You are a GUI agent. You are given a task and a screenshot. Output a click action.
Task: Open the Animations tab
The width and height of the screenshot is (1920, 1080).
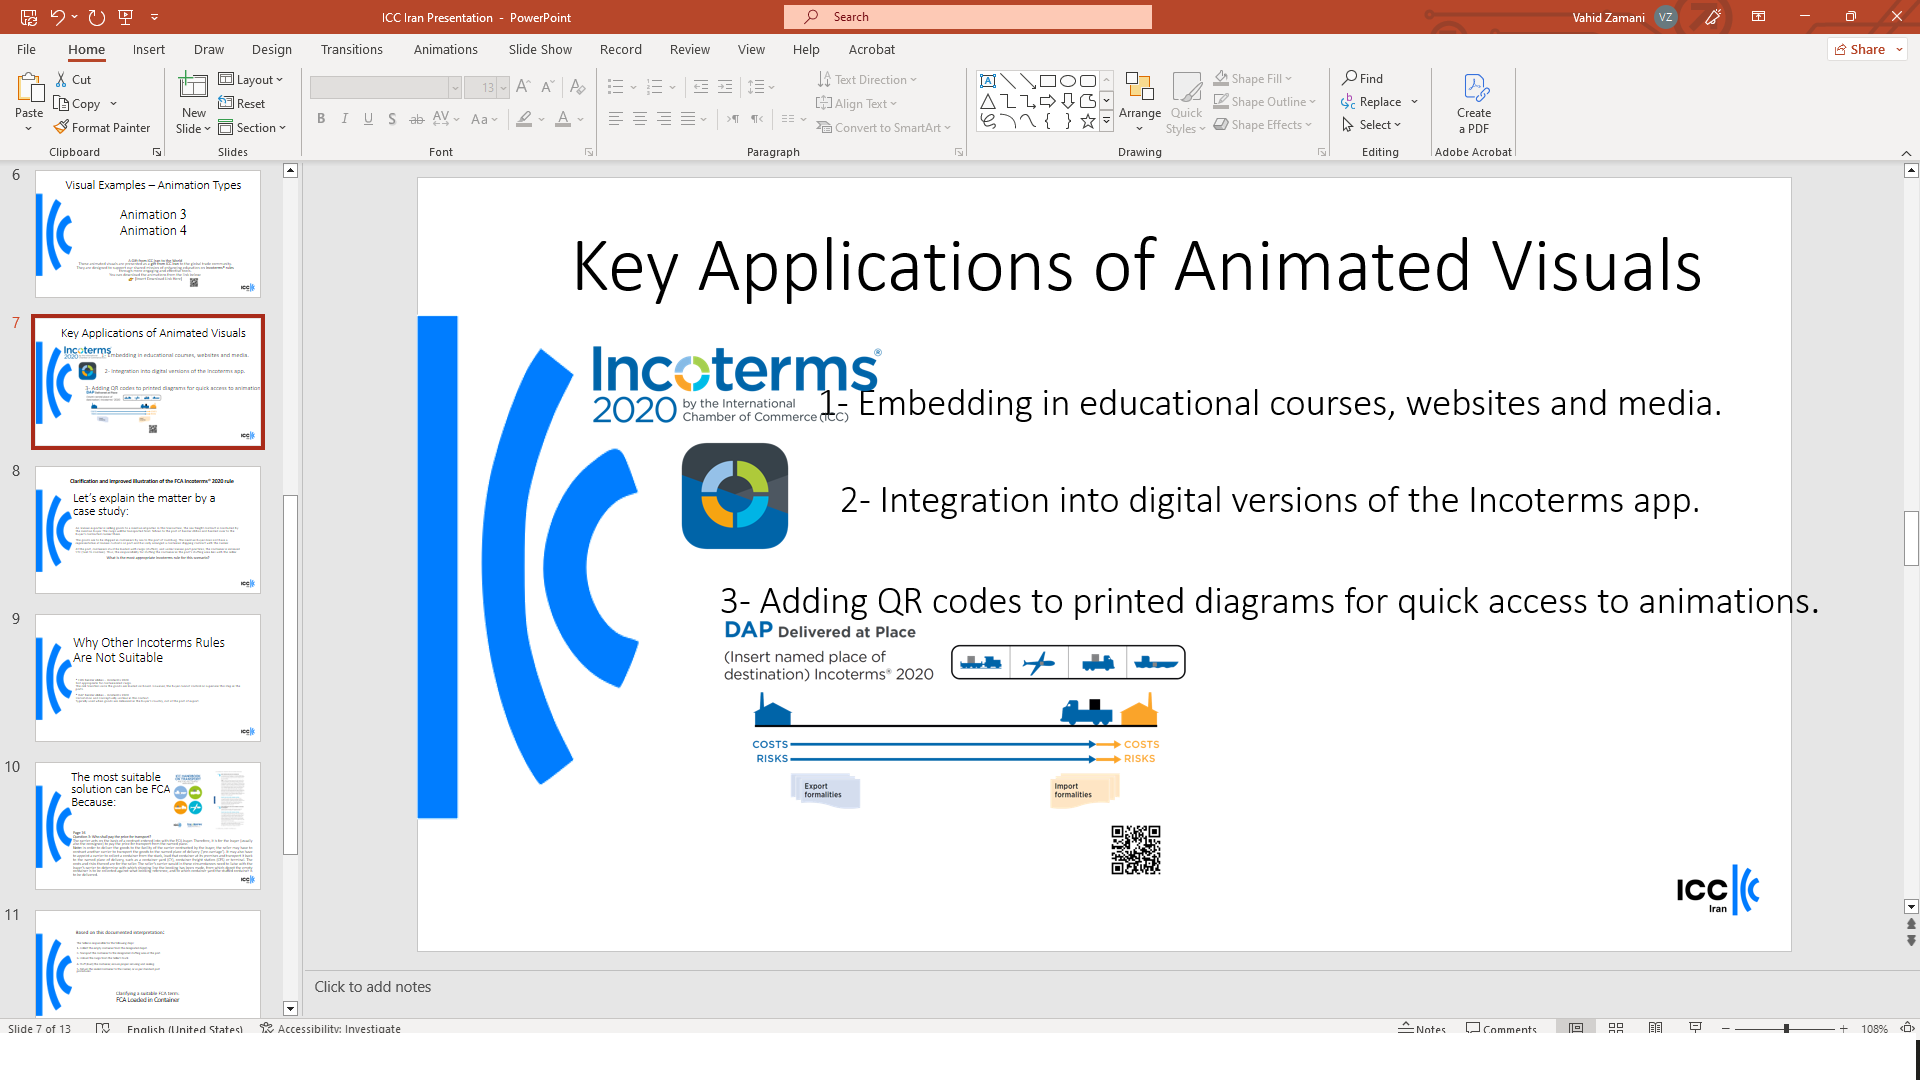tap(446, 49)
